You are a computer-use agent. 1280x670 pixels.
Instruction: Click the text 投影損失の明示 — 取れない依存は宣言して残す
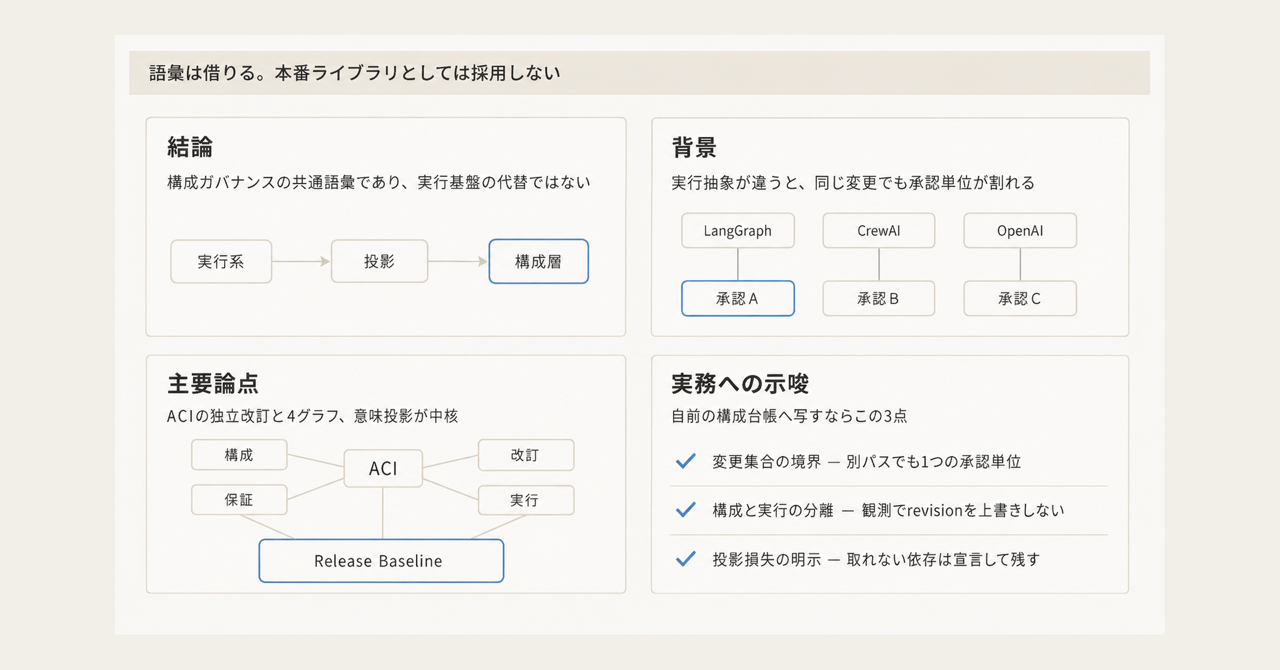coord(876,559)
